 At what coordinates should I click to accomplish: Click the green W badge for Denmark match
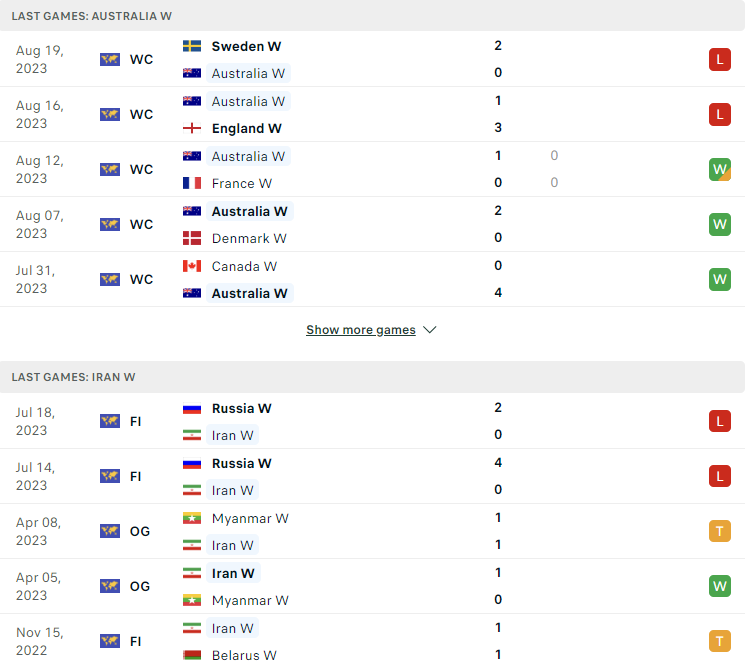pyautogui.click(x=719, y=224)
